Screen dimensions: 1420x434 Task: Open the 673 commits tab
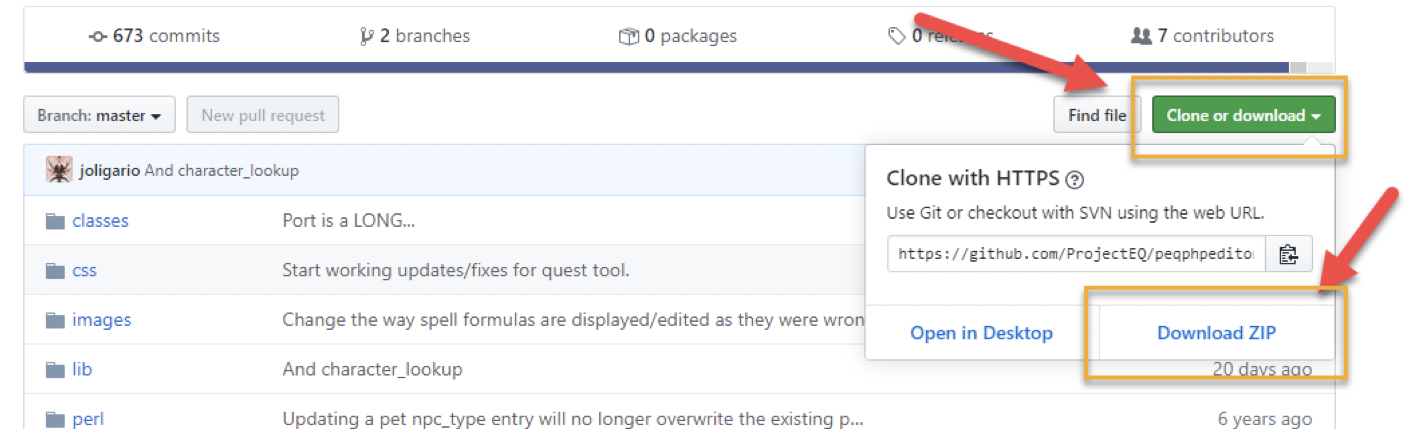click(154, 36)
